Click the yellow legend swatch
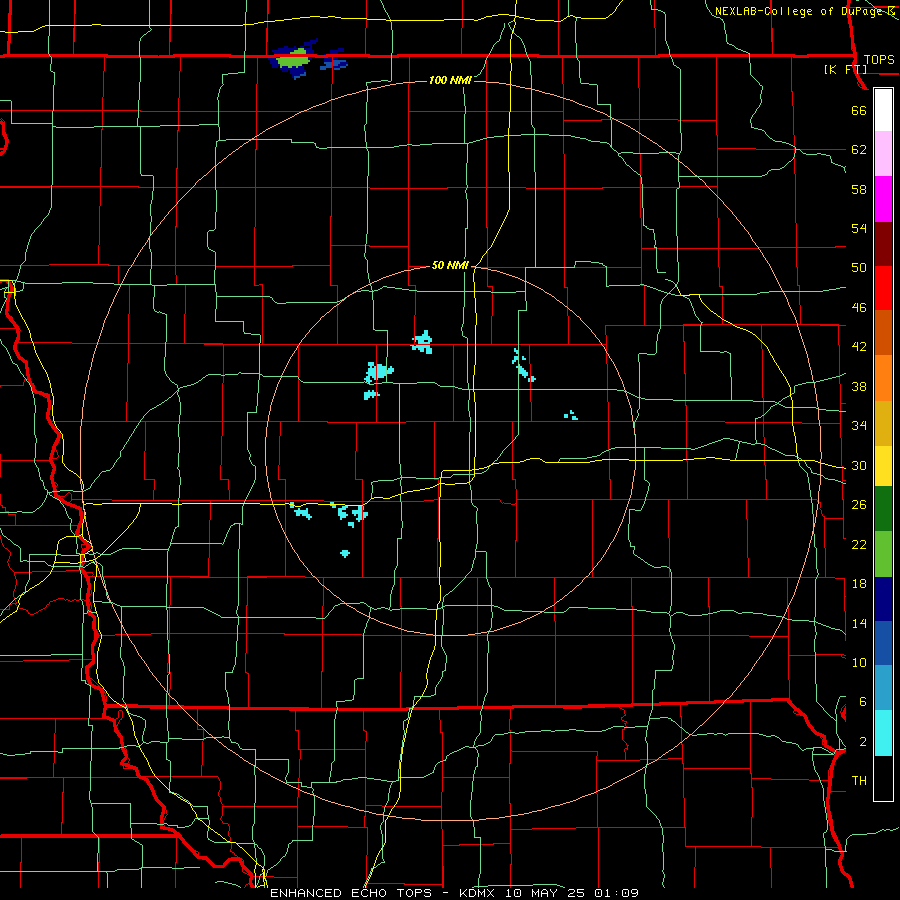The width and height of the screenshot is (900, 900). click(883, 466)
